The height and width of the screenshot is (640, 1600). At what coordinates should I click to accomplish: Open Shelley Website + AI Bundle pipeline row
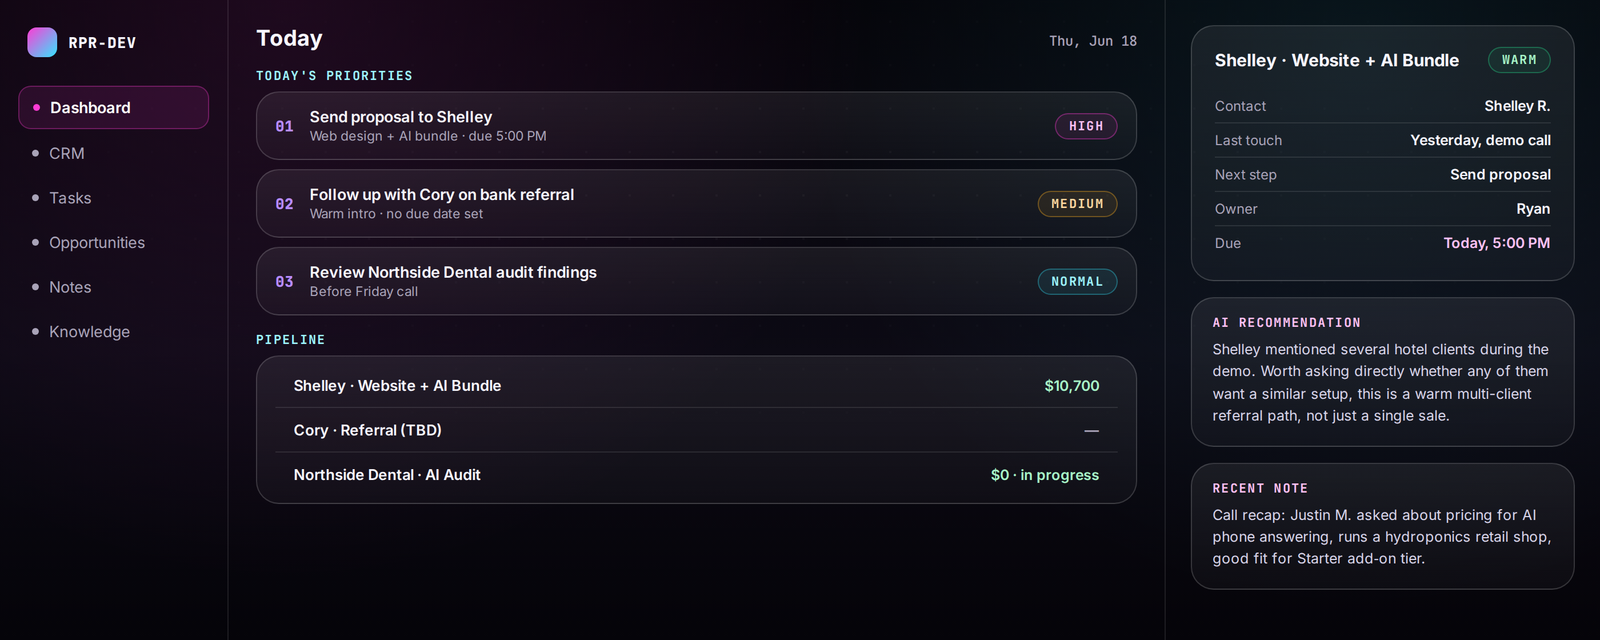(x=696, y=385)
